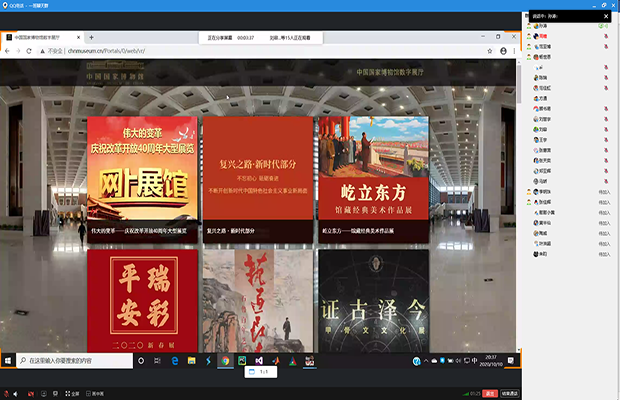620x400 pixels.
Task: Open the 伟大的变革 网上展馆 exhibition
Action: (141, 178)
